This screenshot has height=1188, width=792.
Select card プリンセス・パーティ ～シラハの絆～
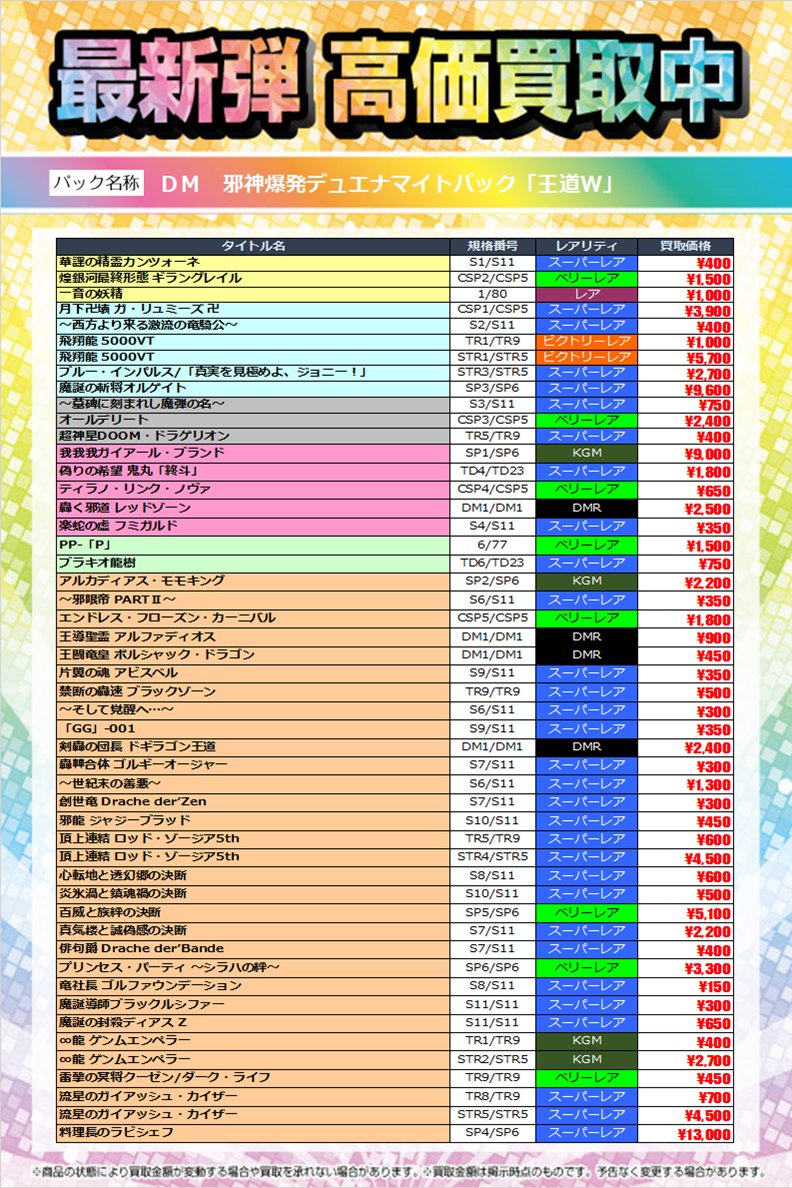pos(170,968)
